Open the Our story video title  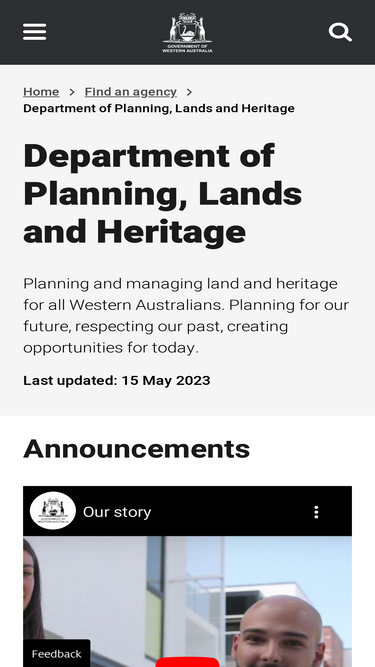[x=117, y=512]
